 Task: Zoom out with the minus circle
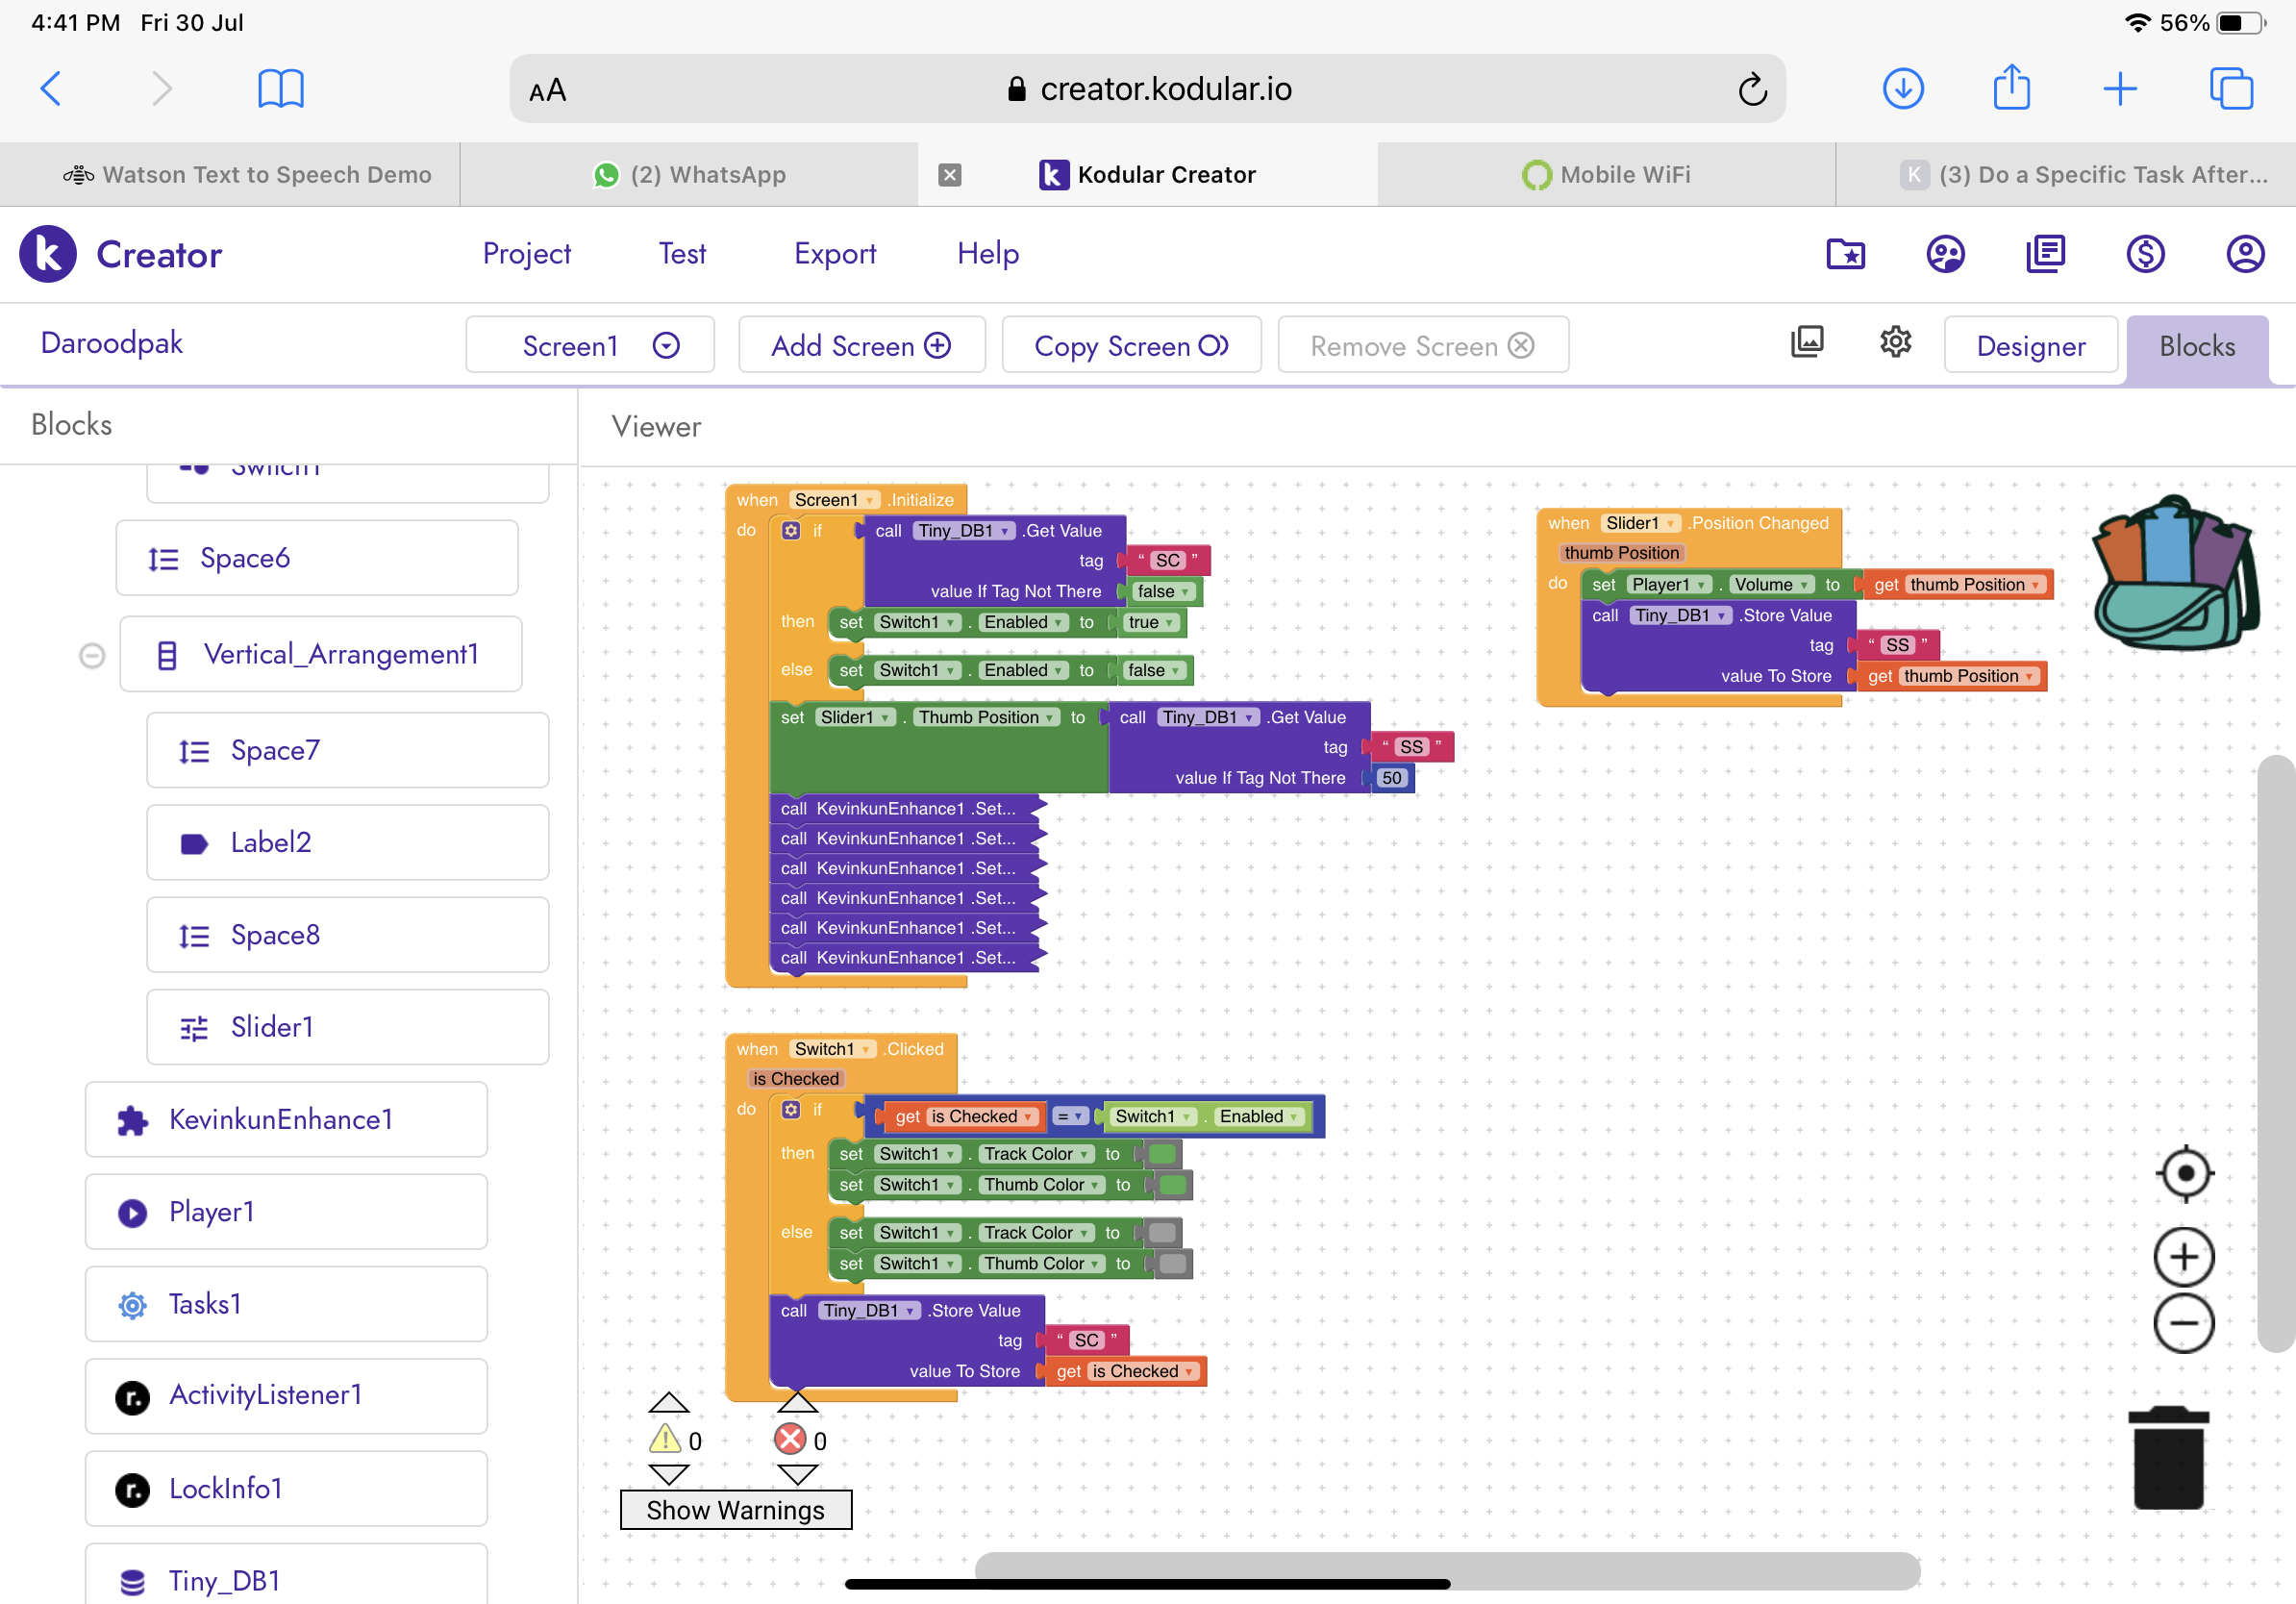[2184, 1323]
